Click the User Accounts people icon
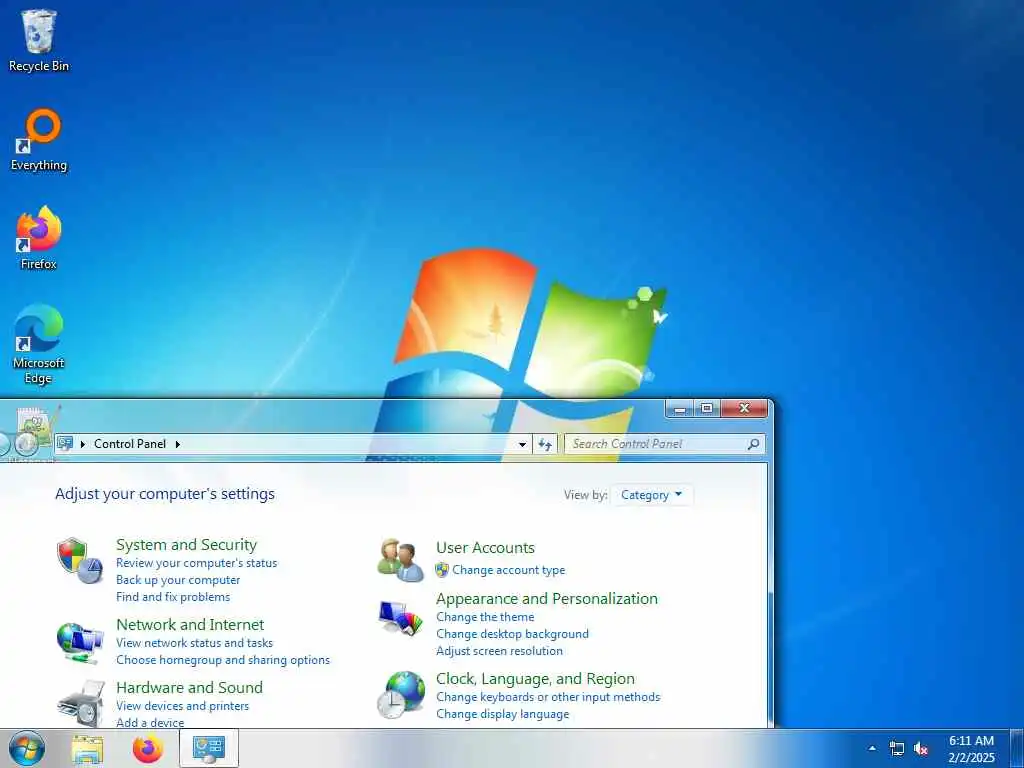Image resolution: width=1024 pixels, height=768 pixels. click(x=400, y=560)
